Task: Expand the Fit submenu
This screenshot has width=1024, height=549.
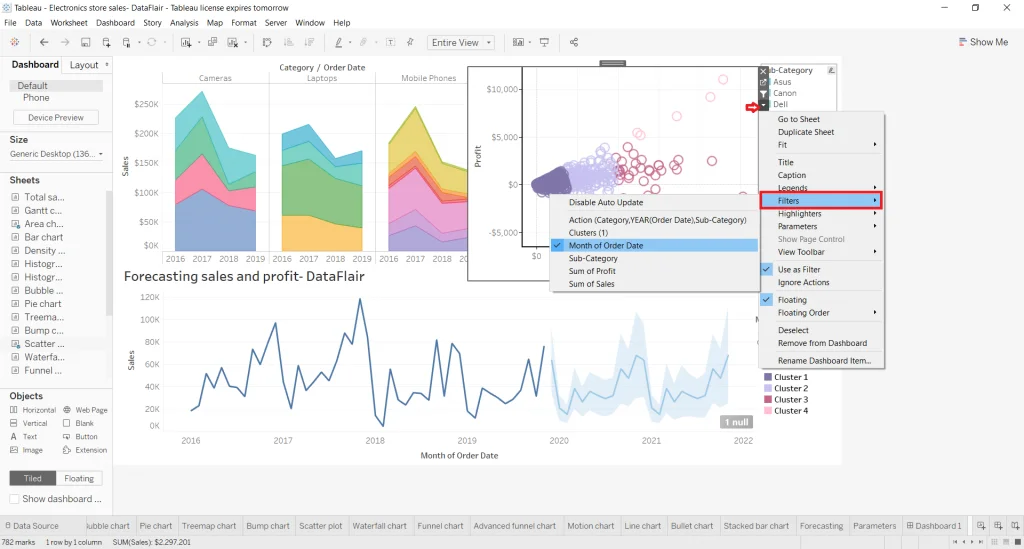Action: 822,145
